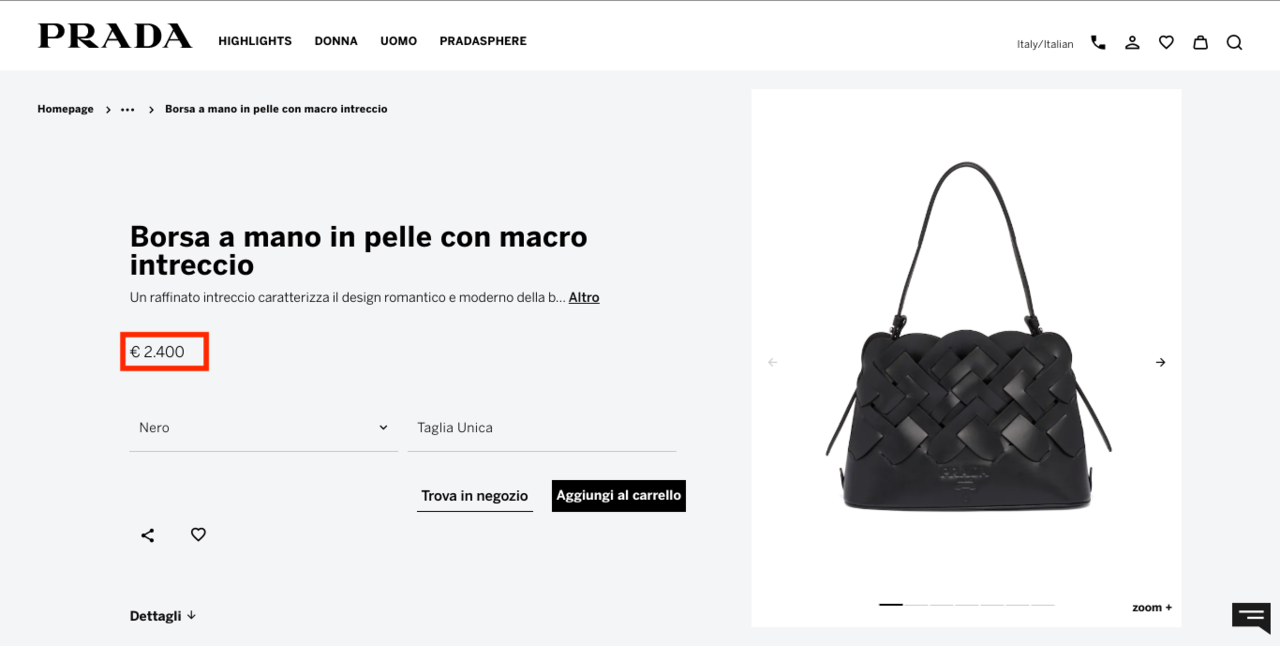Open the DONNA menu
The image size is (1280, 646).
point(336,41)
